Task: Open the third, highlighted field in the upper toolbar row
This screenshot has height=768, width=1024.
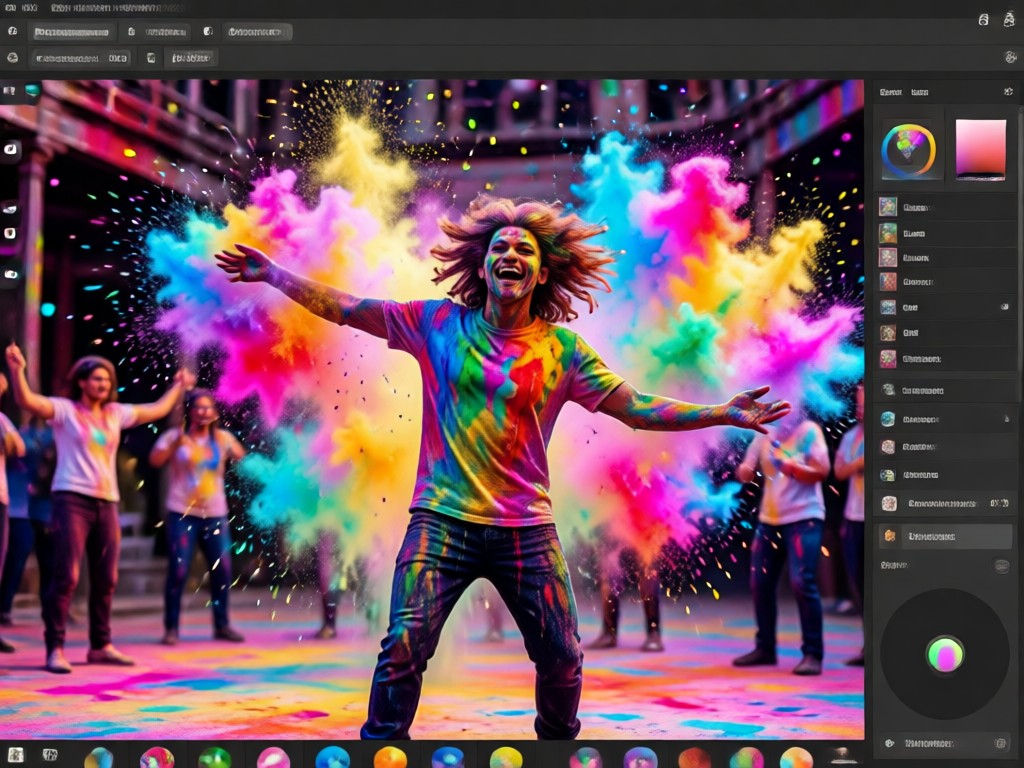Action: coord(257,31)
